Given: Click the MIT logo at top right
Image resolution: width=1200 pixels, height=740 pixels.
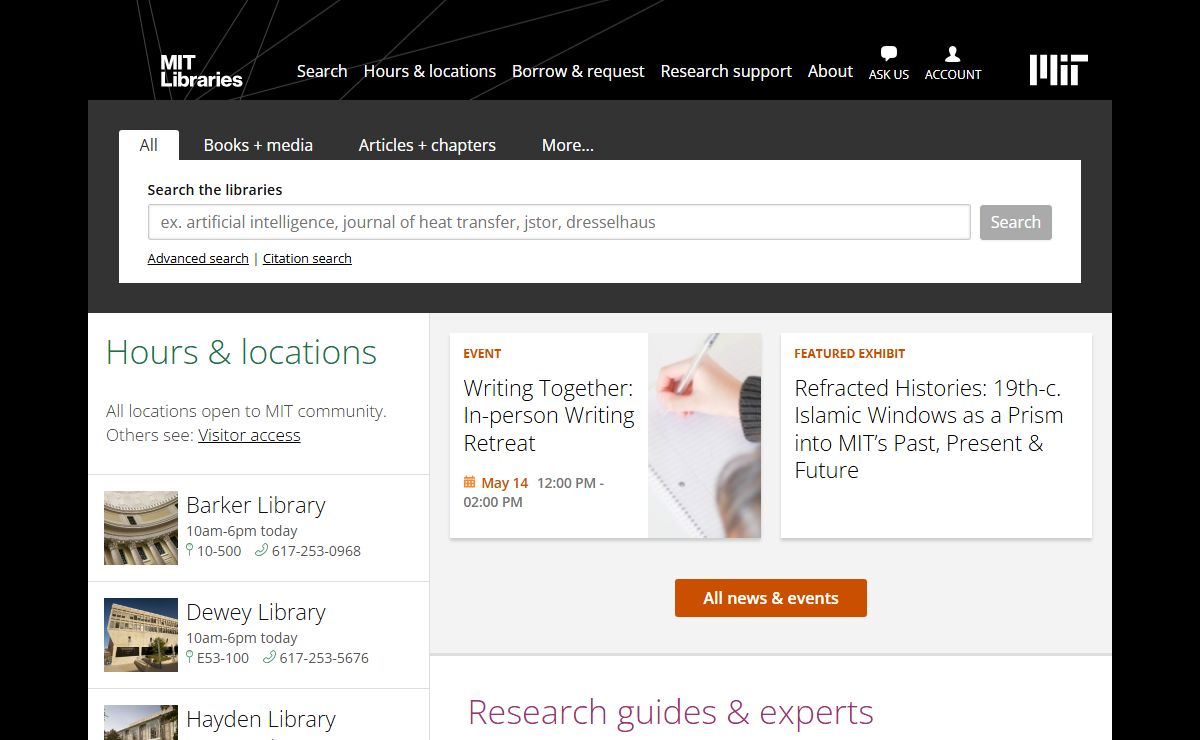Looking at the screenshot, I should [x=1058, y=70].
